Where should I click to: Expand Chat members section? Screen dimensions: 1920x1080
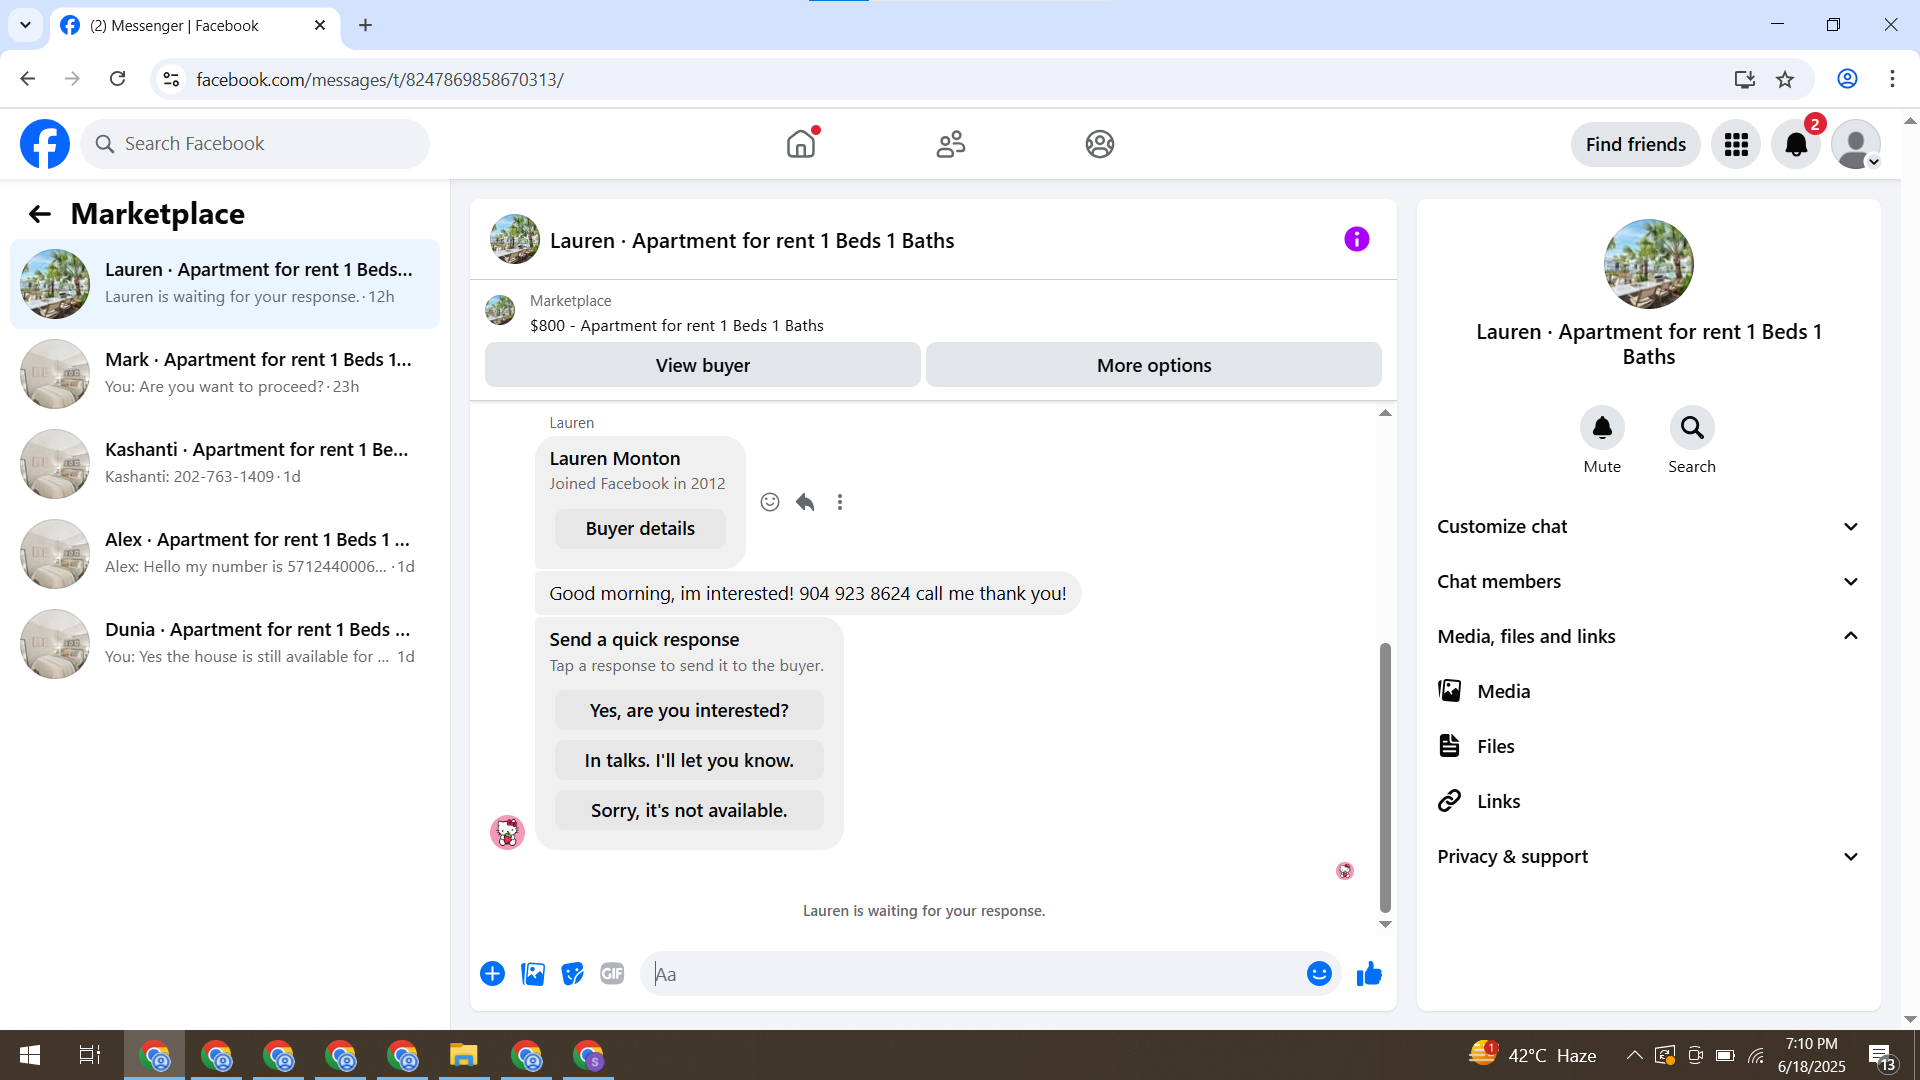coord(1649,582)
